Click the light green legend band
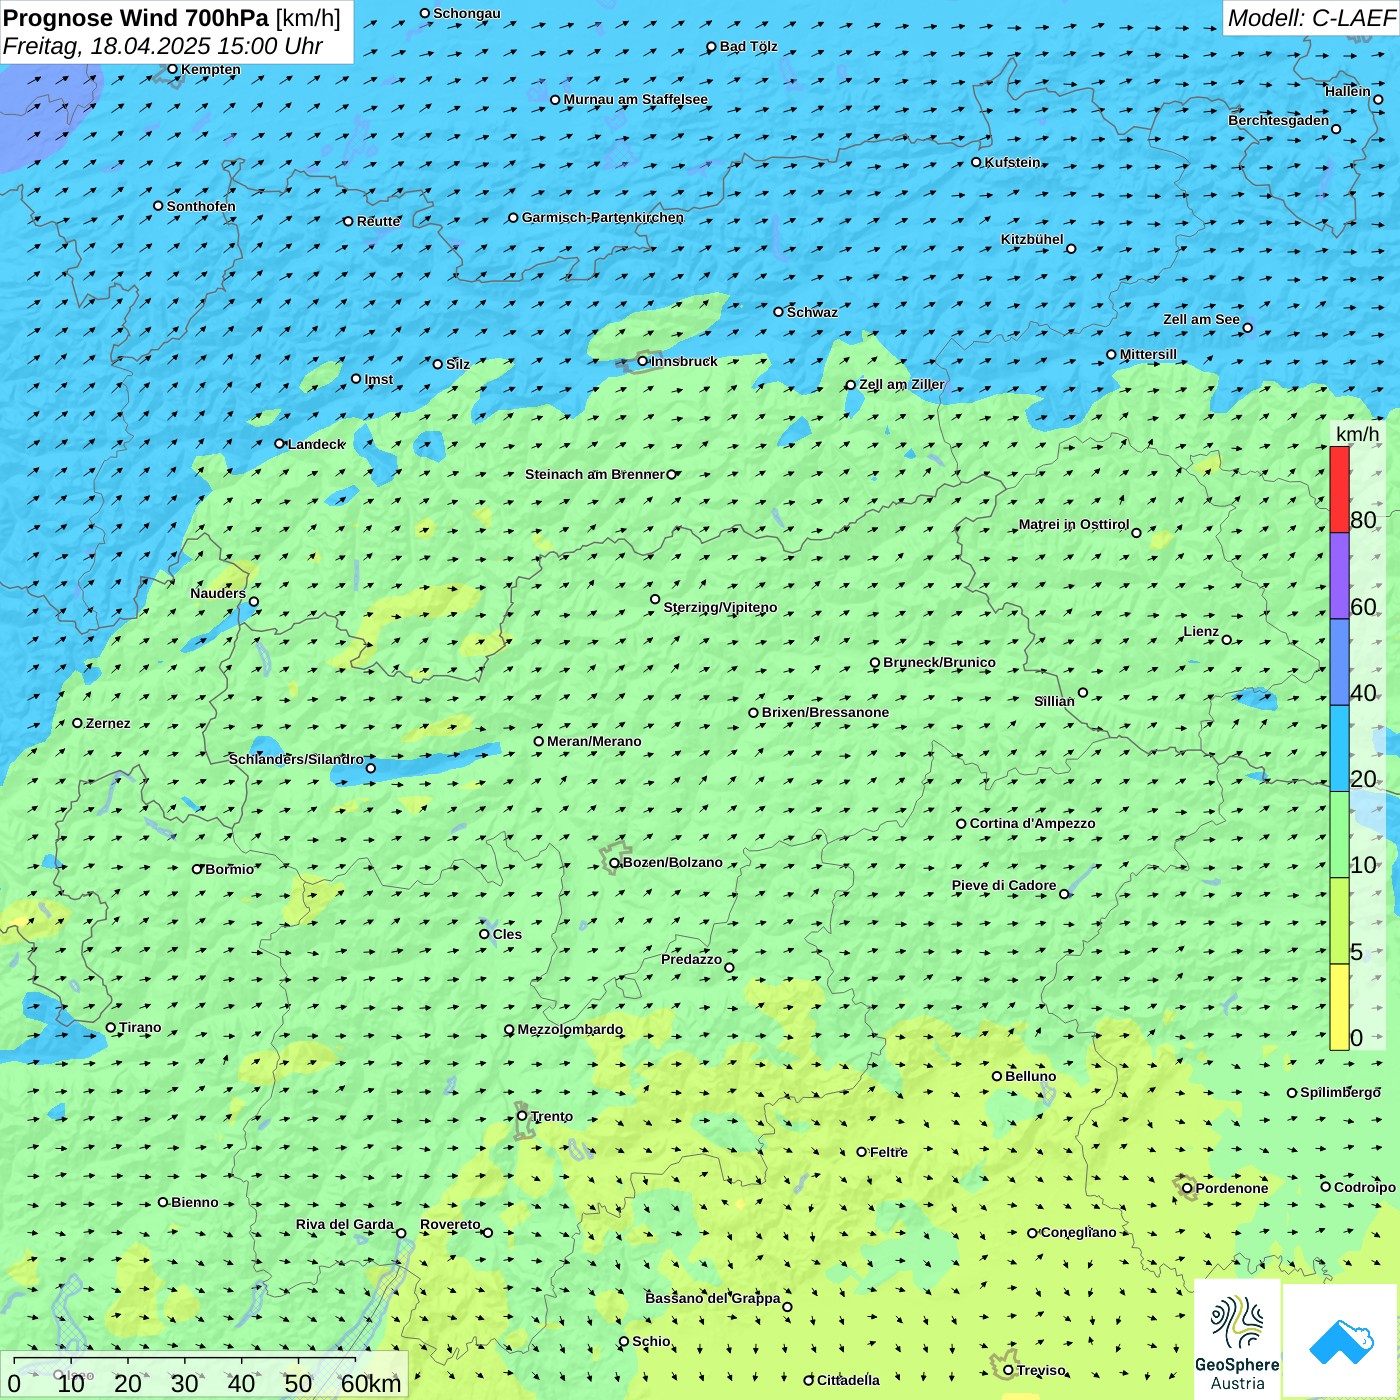The height and width of the screenshot is (1400, 1400). tap(1339, 835)
